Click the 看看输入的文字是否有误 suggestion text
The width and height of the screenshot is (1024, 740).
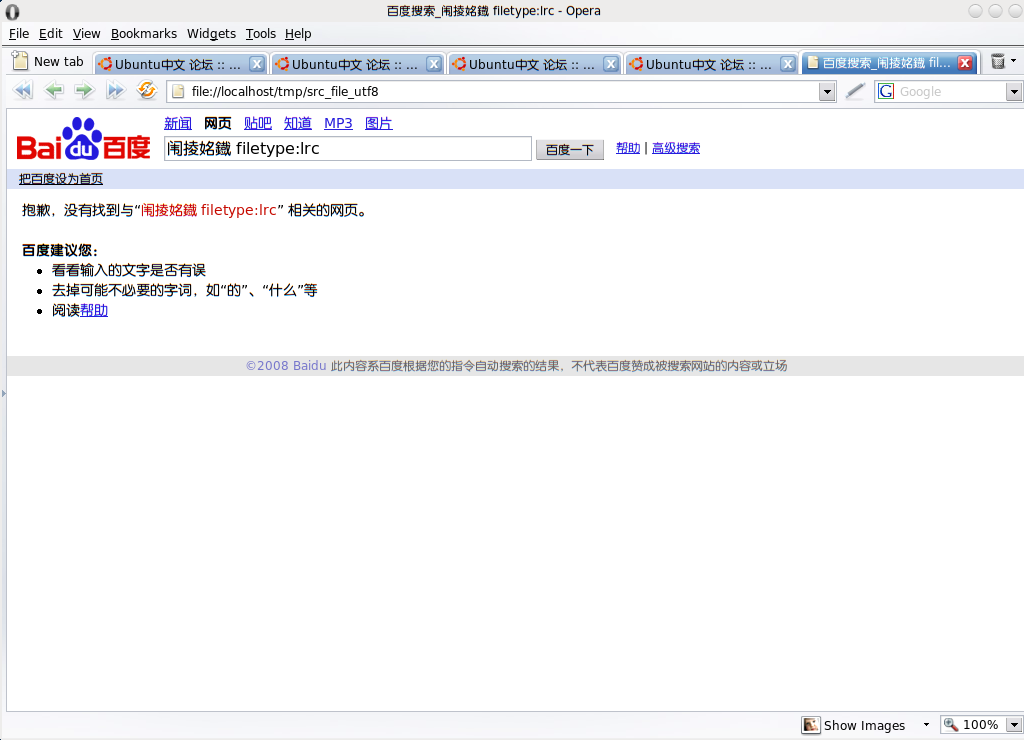click(x=129, y=270)
